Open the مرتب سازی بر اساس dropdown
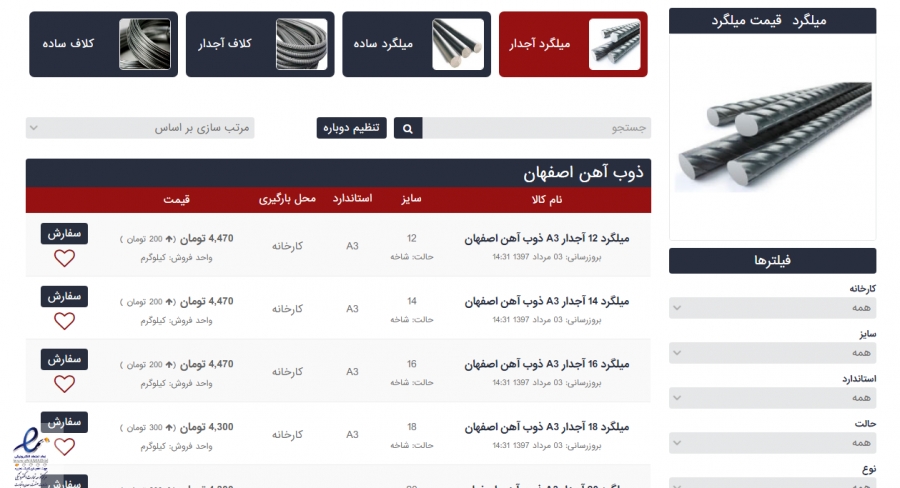 click(140, 128)
